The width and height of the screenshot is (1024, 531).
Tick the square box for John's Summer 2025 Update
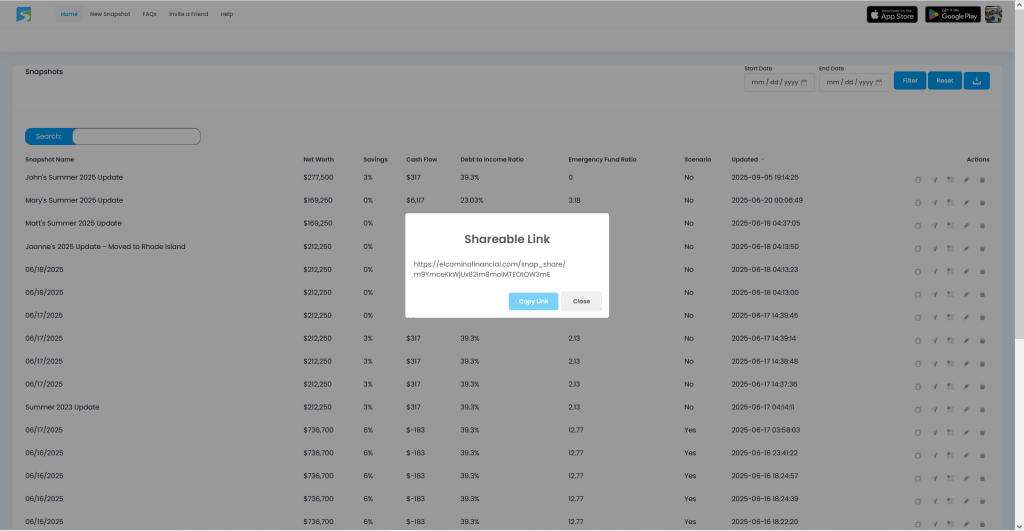[x=918, y=180]
